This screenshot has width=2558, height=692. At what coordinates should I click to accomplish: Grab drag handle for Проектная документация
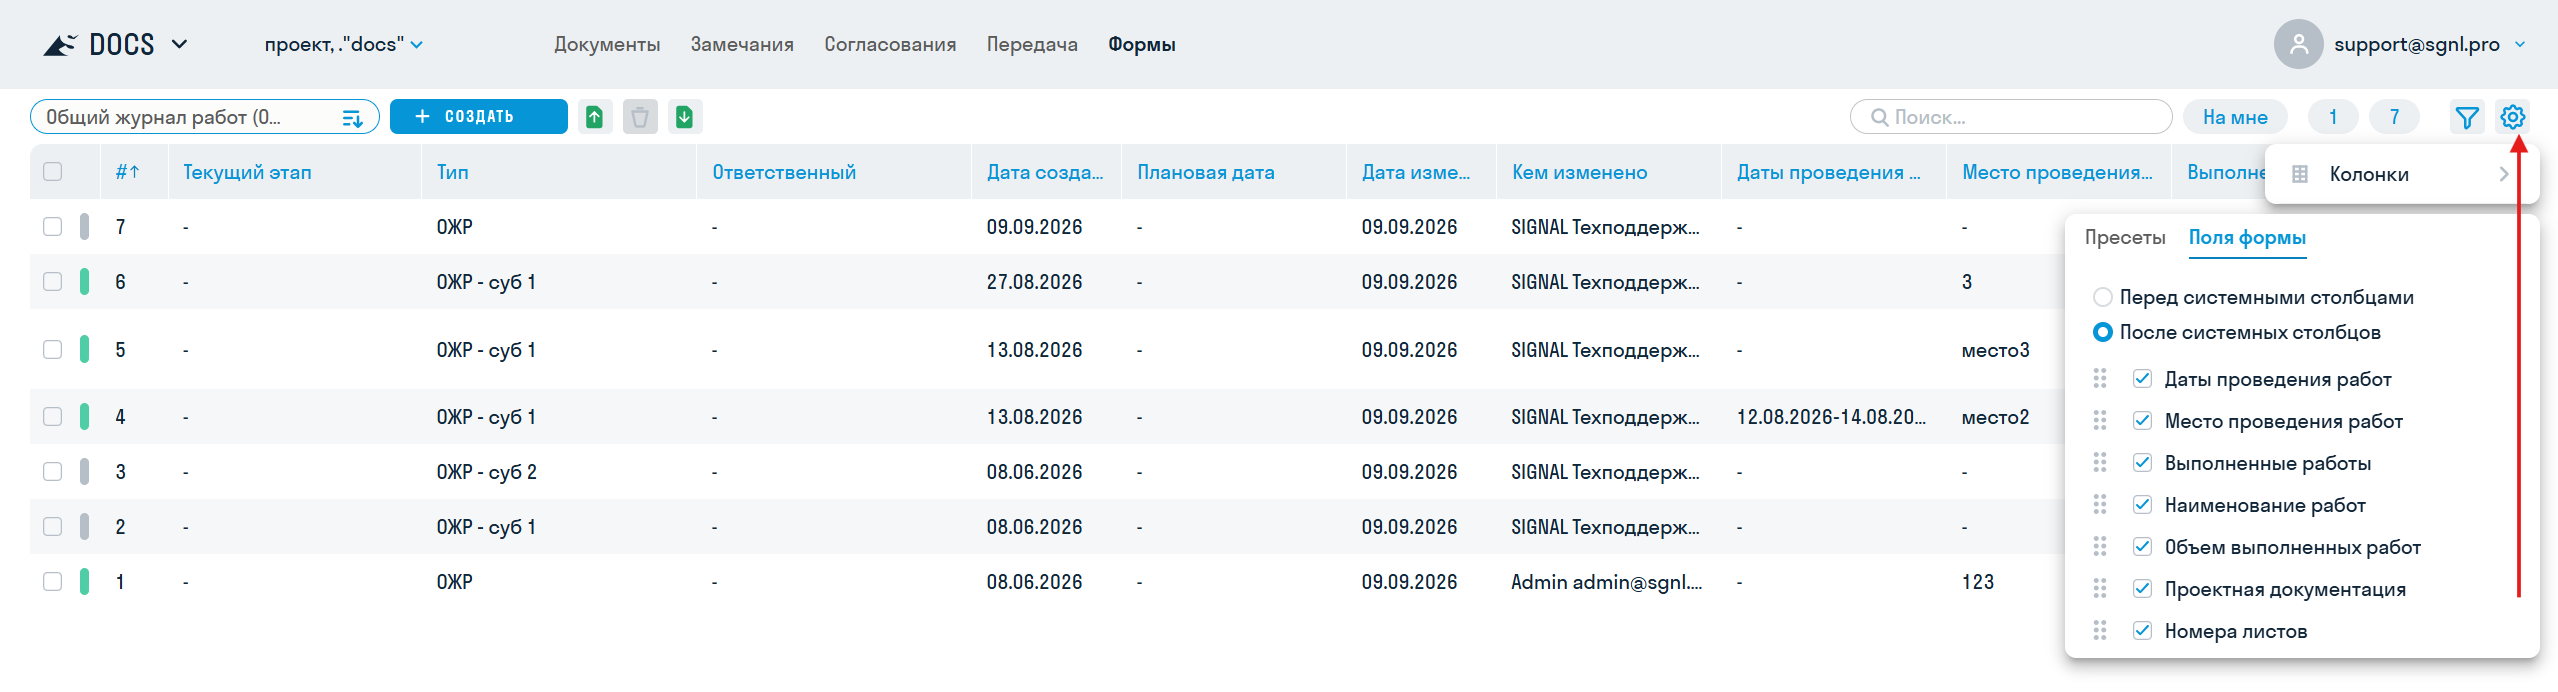tap(2100, 589)
